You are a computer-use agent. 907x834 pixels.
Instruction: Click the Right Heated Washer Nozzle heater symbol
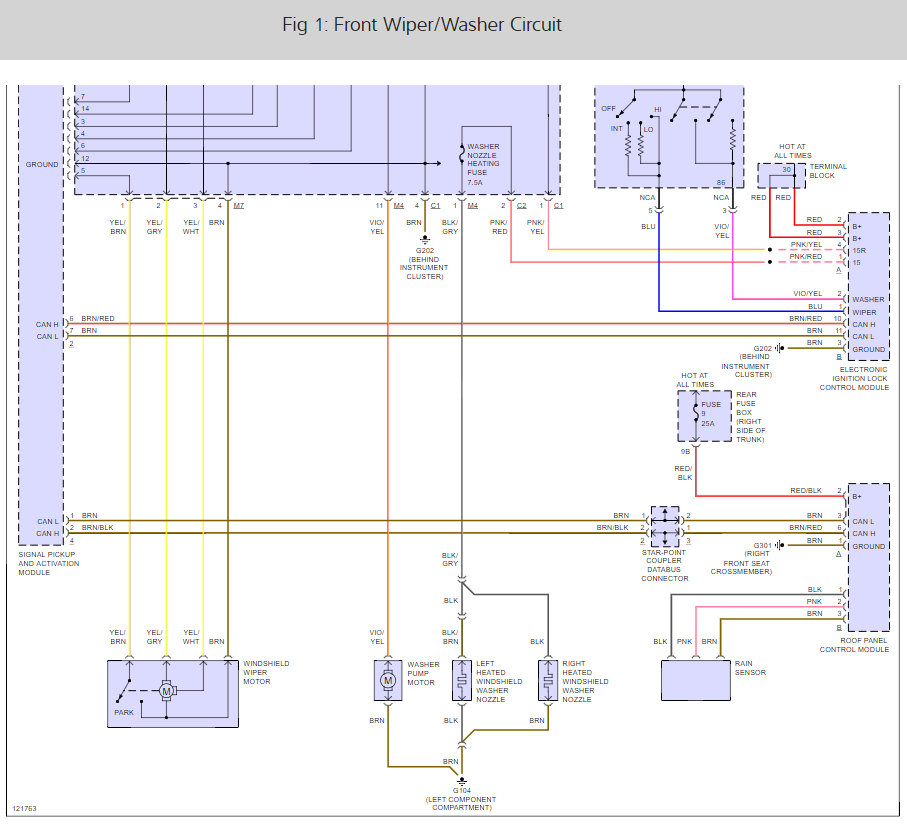click(x=548, y=681)
